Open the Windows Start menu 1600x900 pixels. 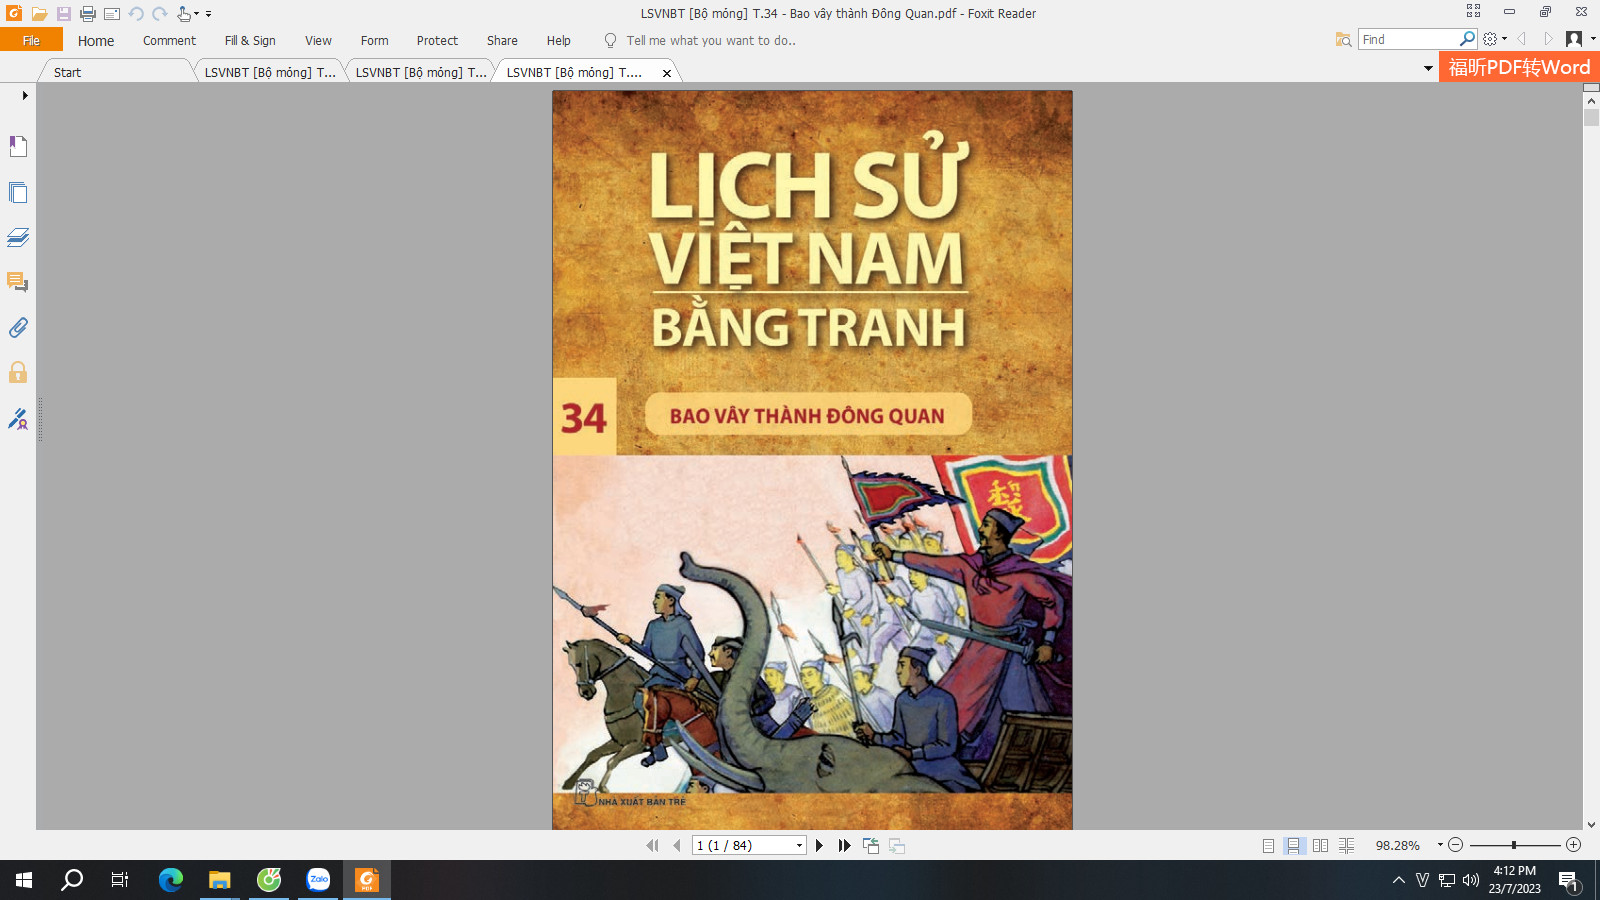(24, 880)
